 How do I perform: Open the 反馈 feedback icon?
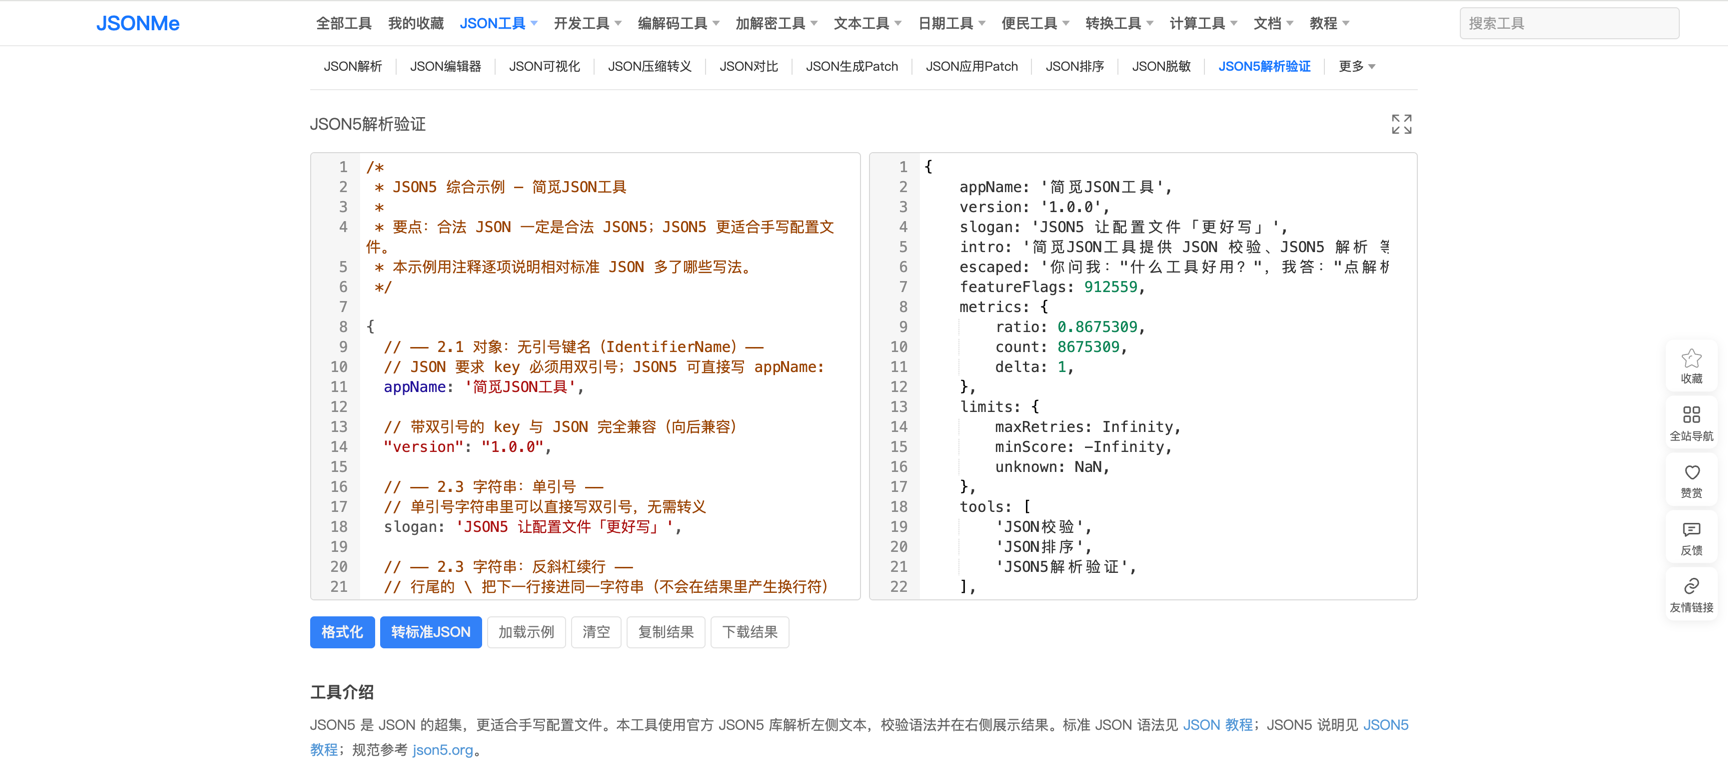point(1691,537)
